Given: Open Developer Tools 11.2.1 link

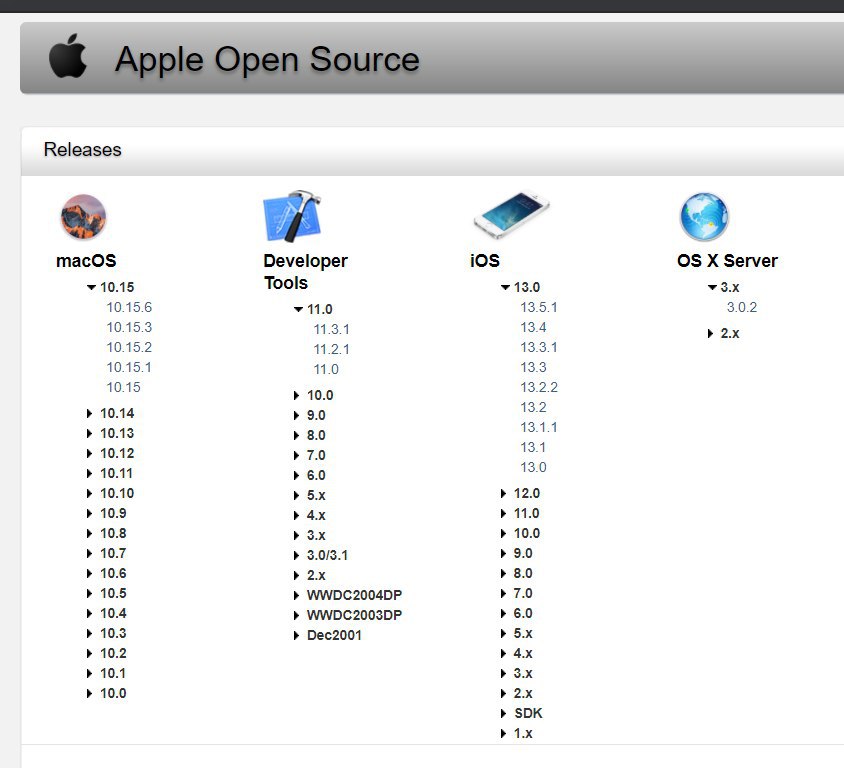Looking at the screenshot, I should [332, 349].
